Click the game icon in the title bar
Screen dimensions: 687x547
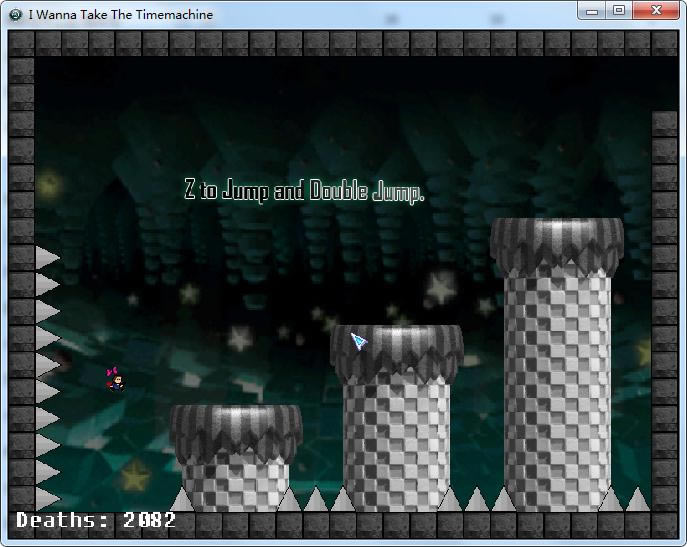(16, 15)
